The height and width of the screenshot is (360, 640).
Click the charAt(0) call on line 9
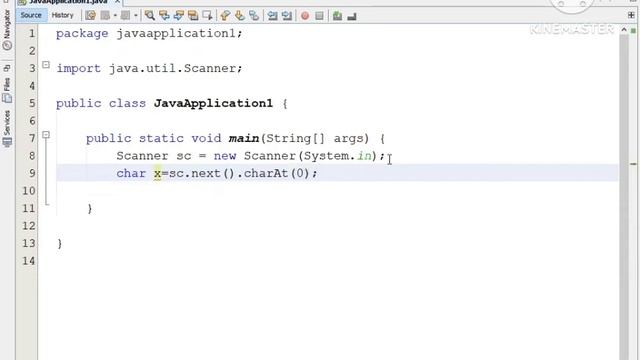click(x=277, y=173)
